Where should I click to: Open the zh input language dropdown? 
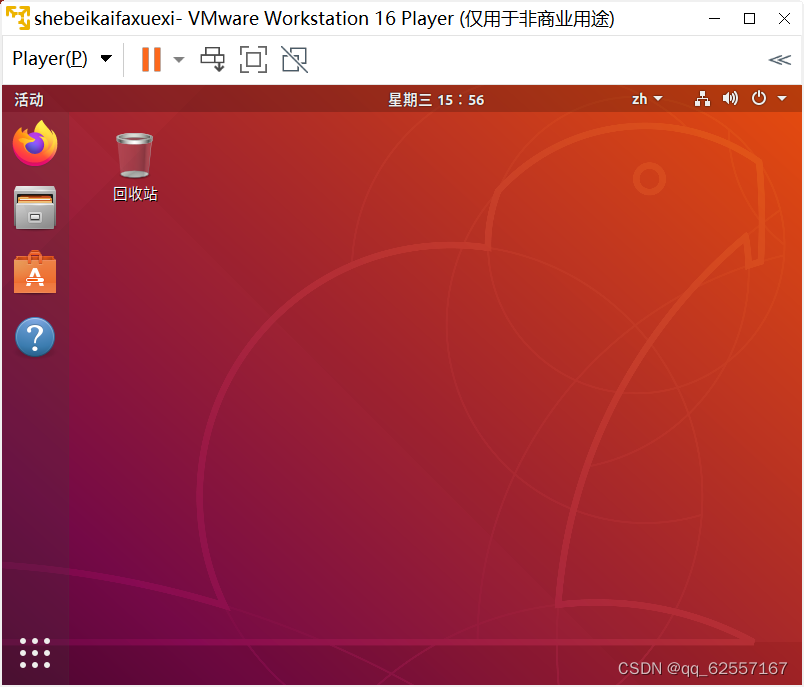[647, 99]
